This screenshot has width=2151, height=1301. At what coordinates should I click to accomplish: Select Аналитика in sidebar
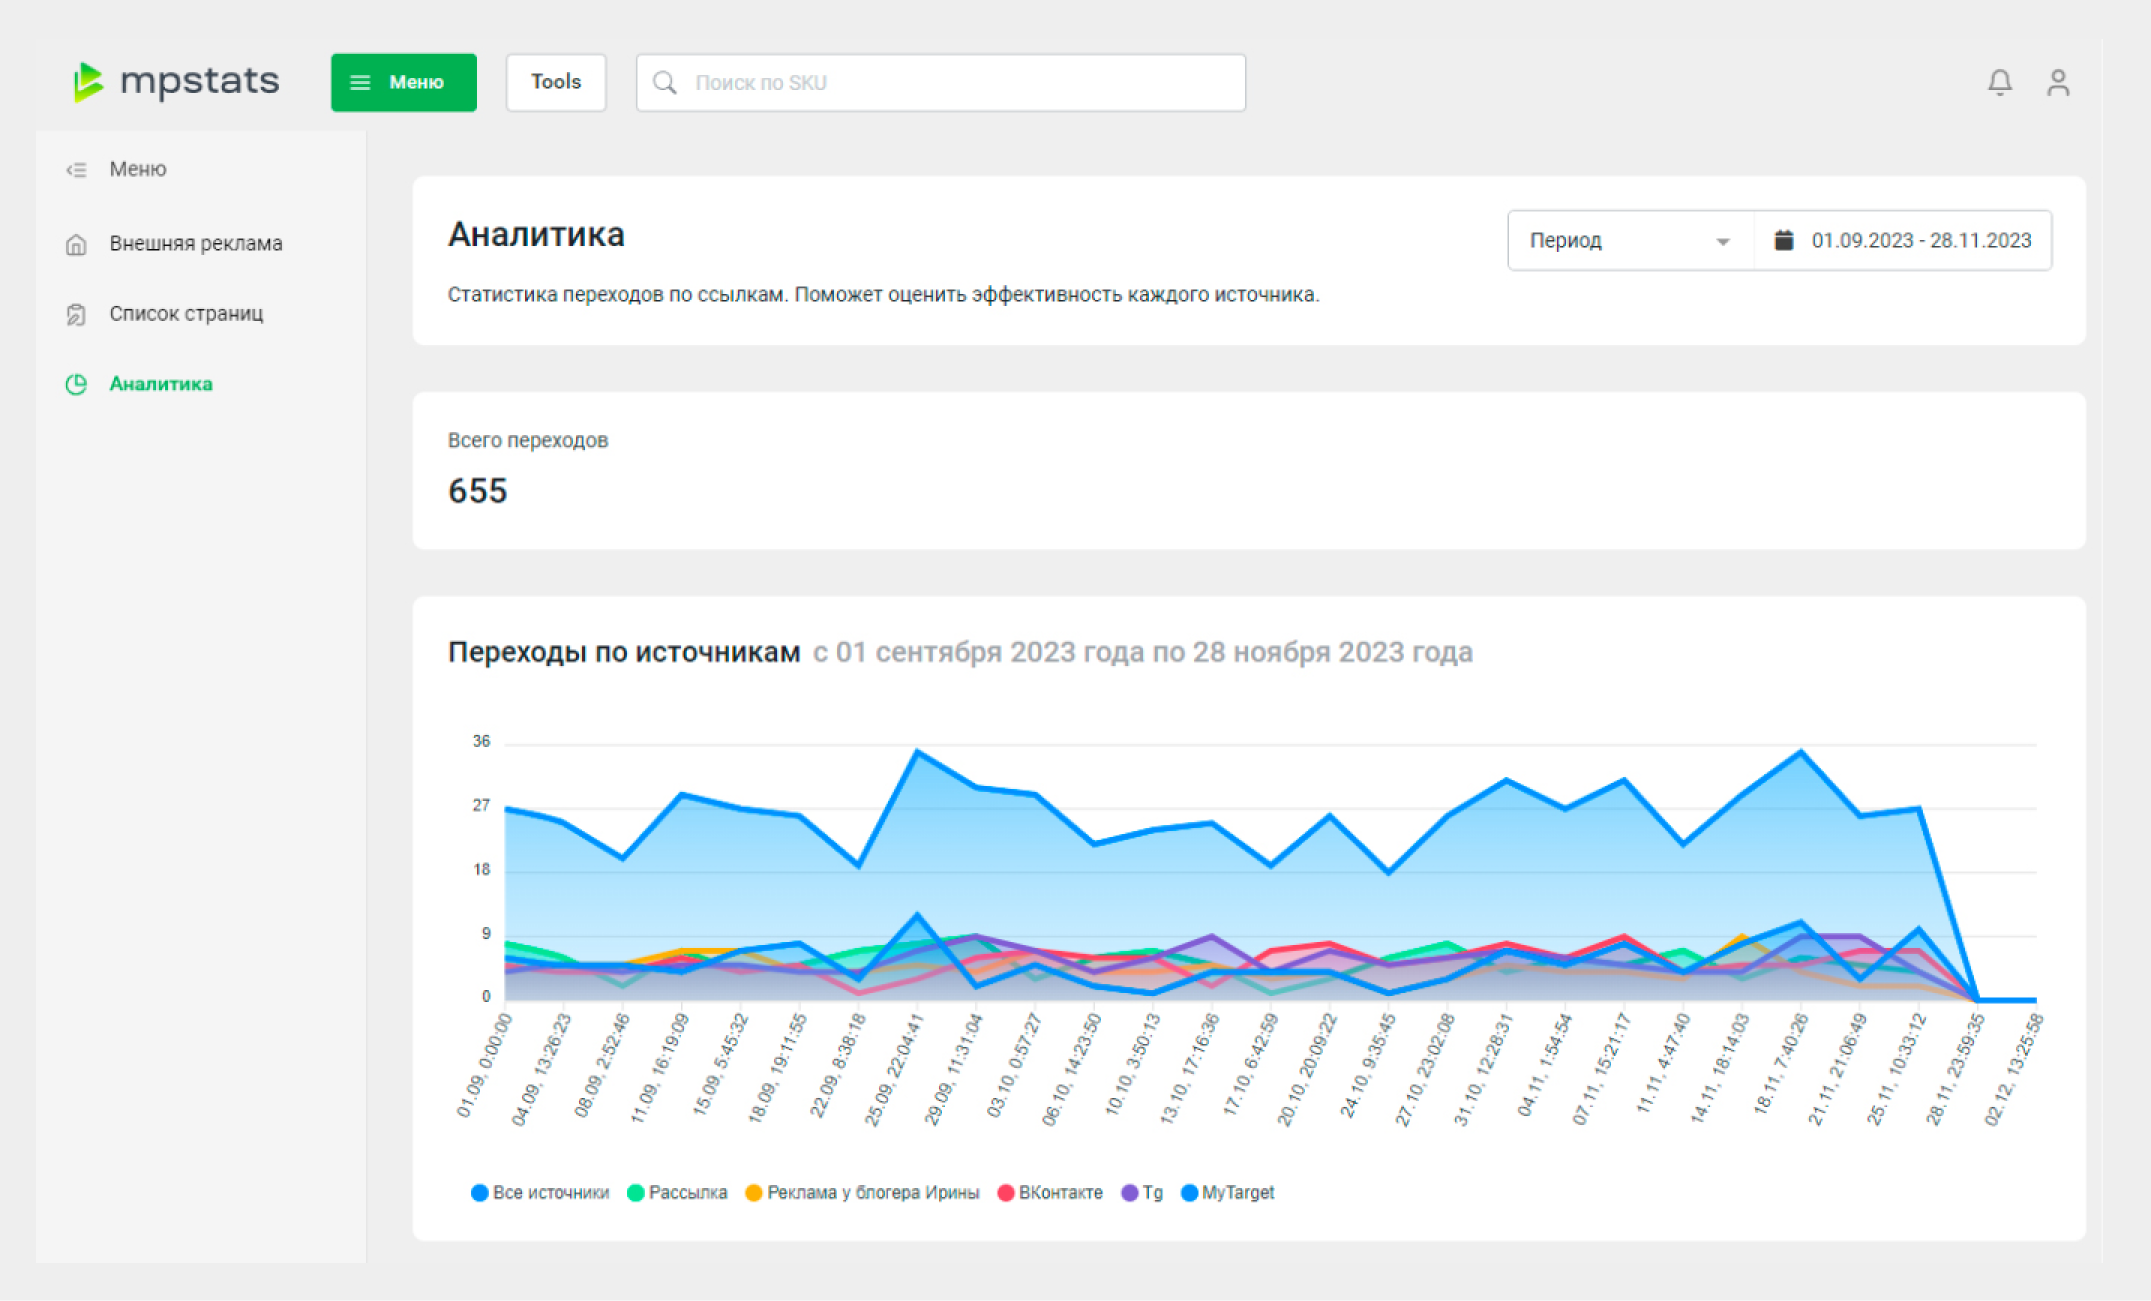click(161, 384)
